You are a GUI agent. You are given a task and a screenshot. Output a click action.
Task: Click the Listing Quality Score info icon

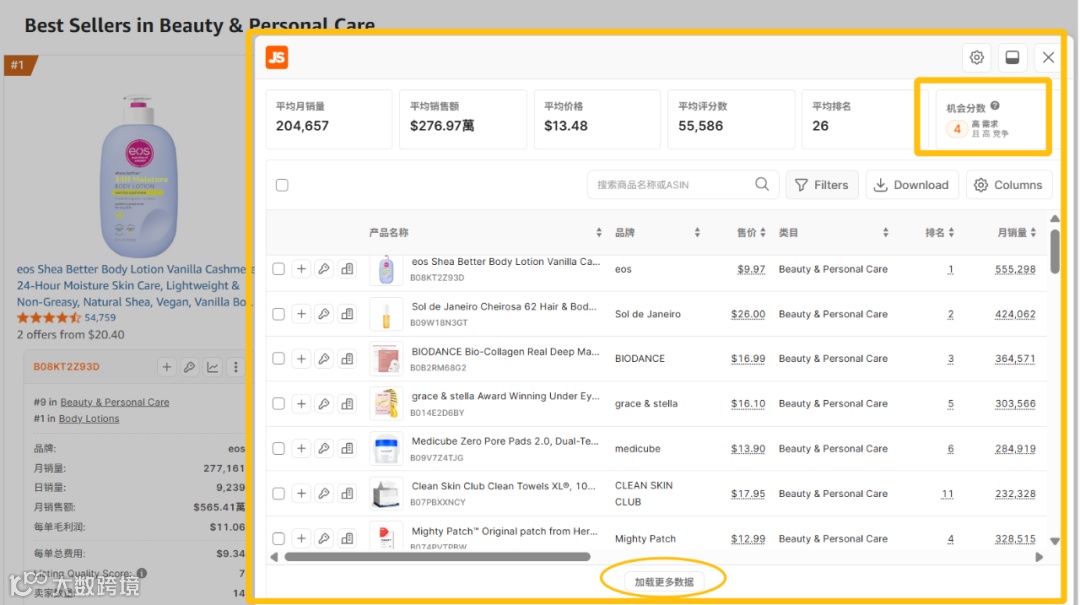coord(142,573)
